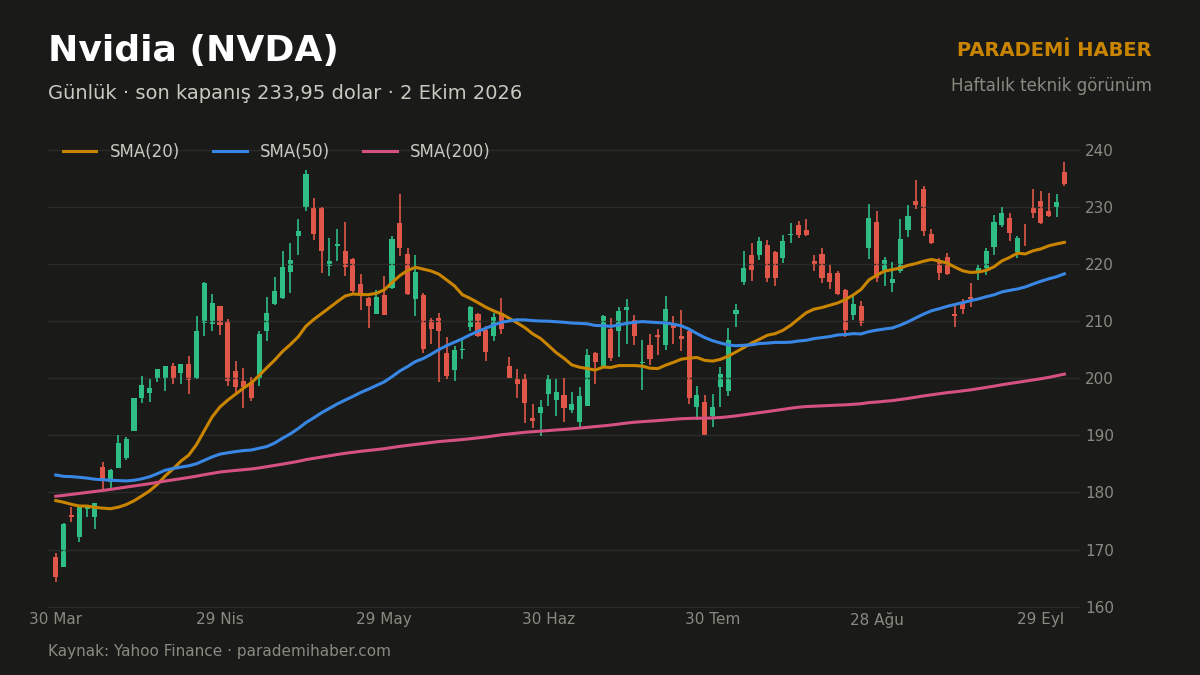Viewport: 1200px width, 675px height.
Task: Click the Haftalık teknik görünüm caption
Action: coord(1051,86)
